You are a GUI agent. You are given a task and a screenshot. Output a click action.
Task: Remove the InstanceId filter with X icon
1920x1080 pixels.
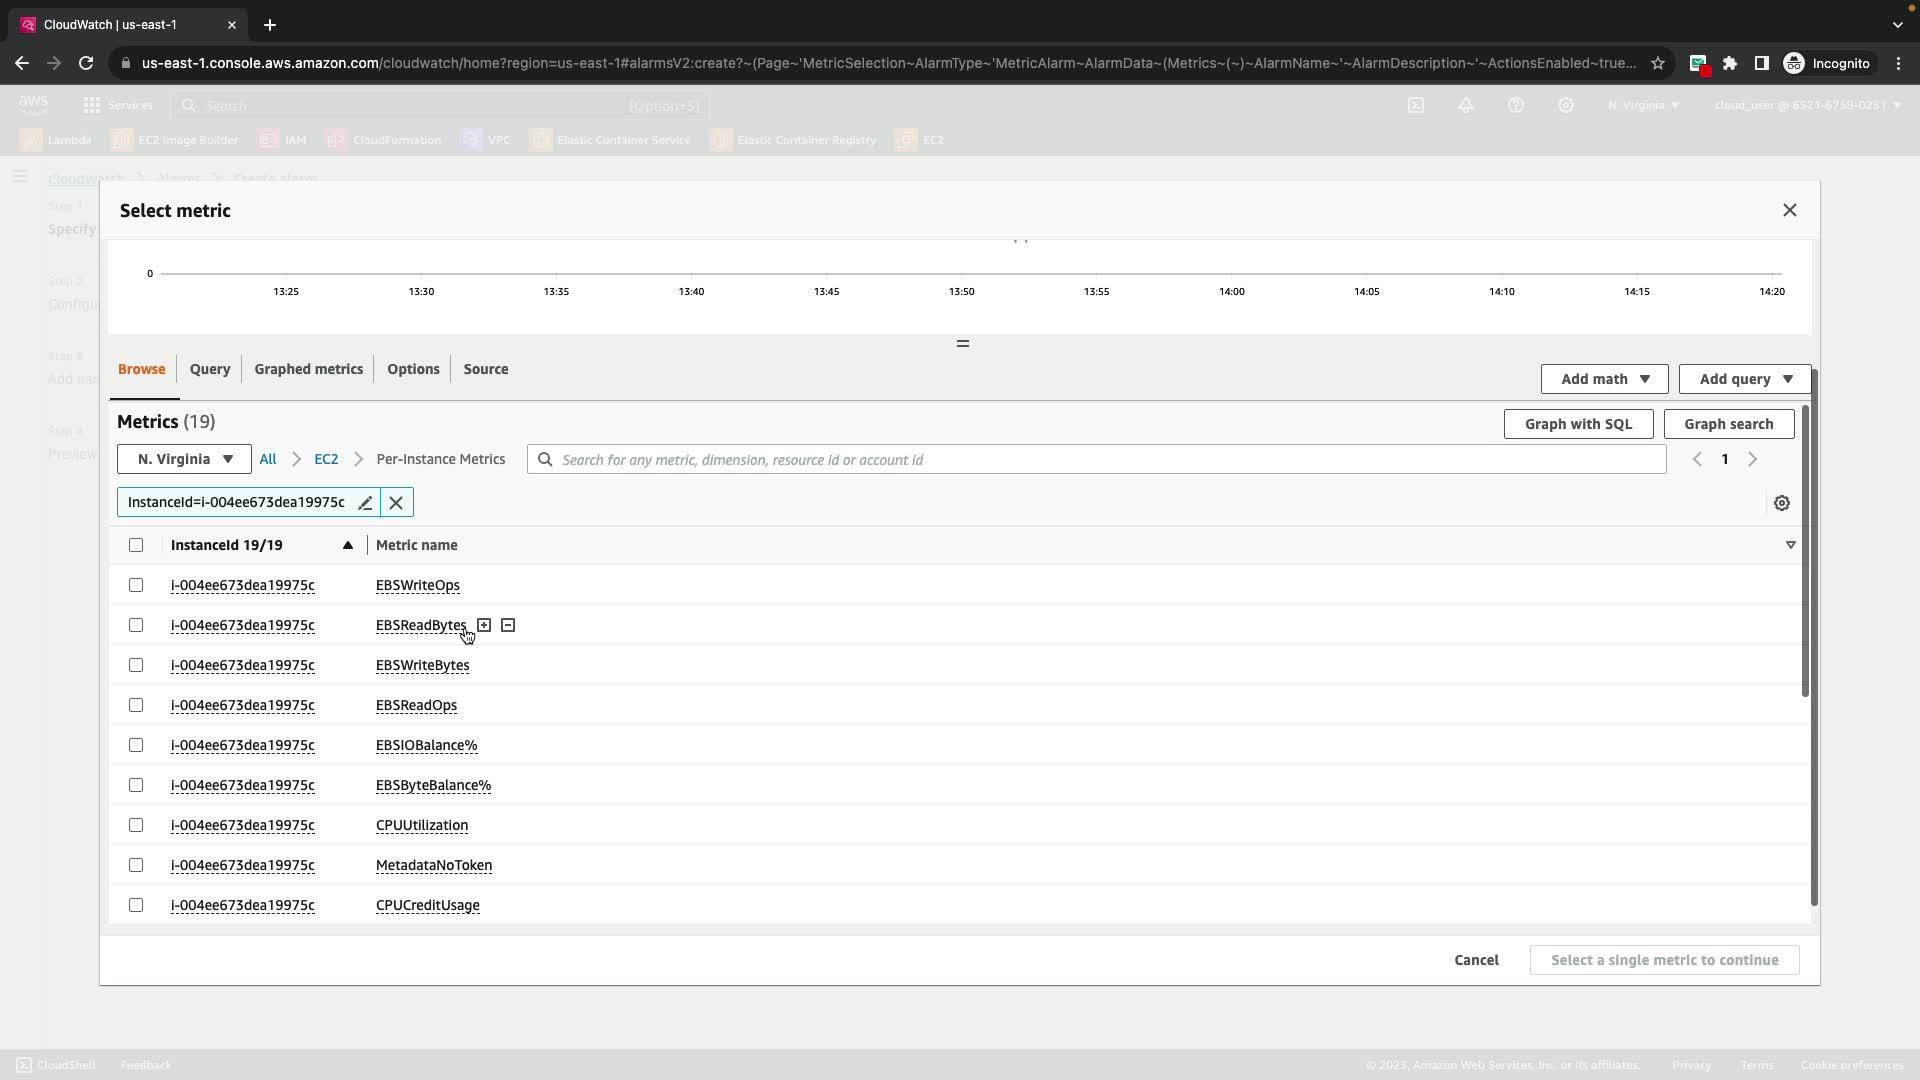click(396, 503)
